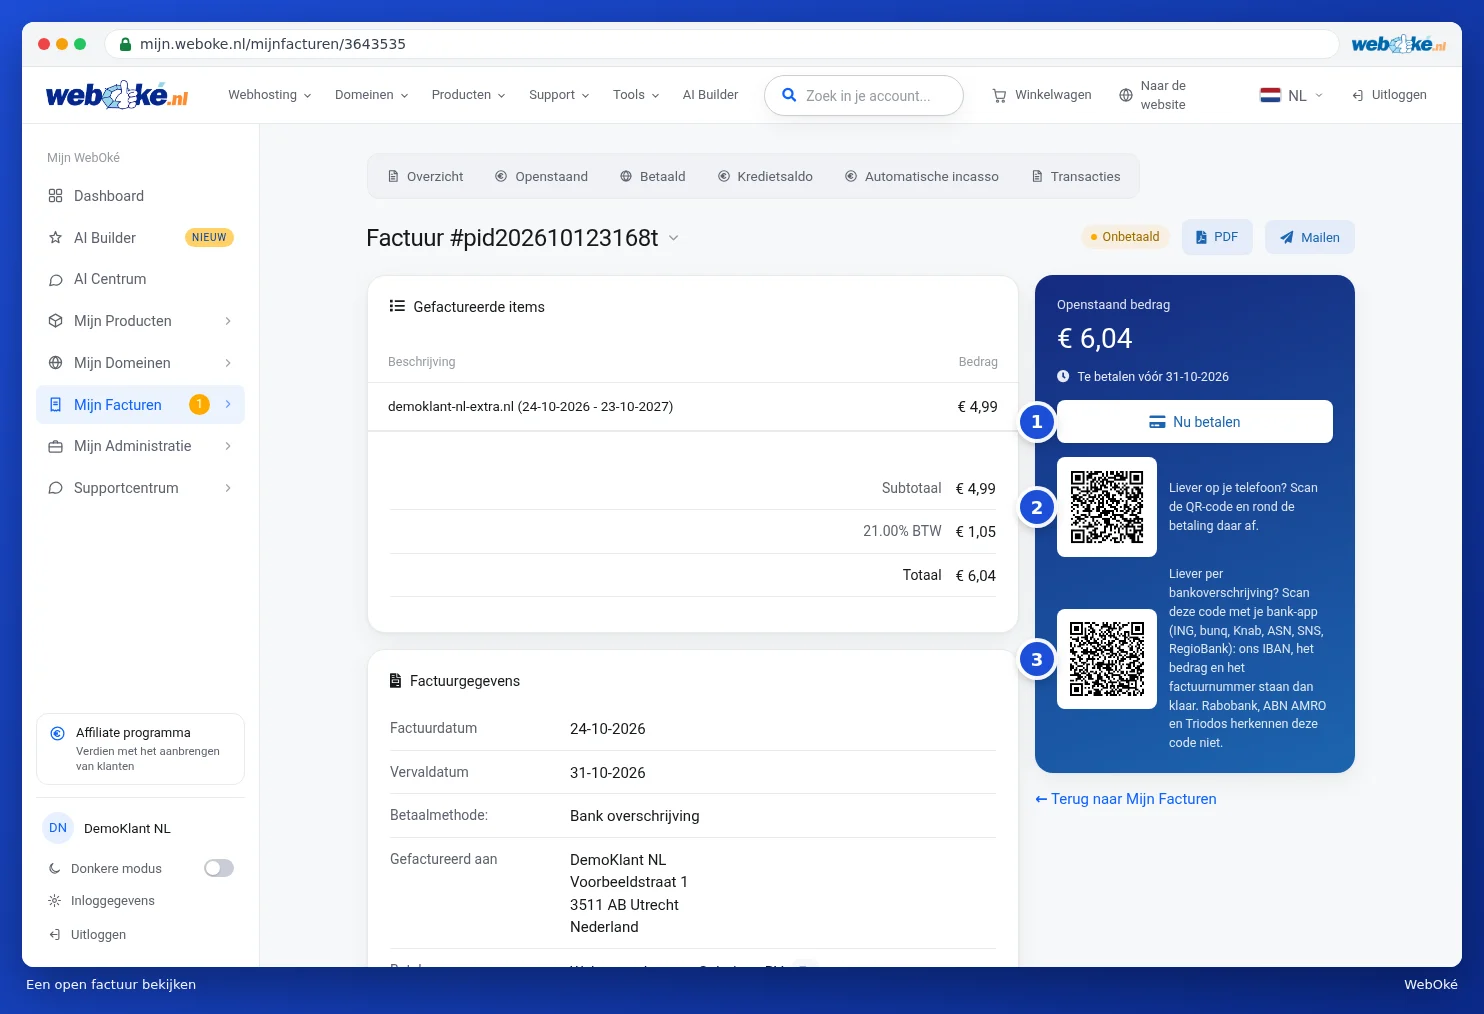Click the Dashboard grid icon in sidebar
This screenshot has height=1014, width=1484.
pos(56,196)
